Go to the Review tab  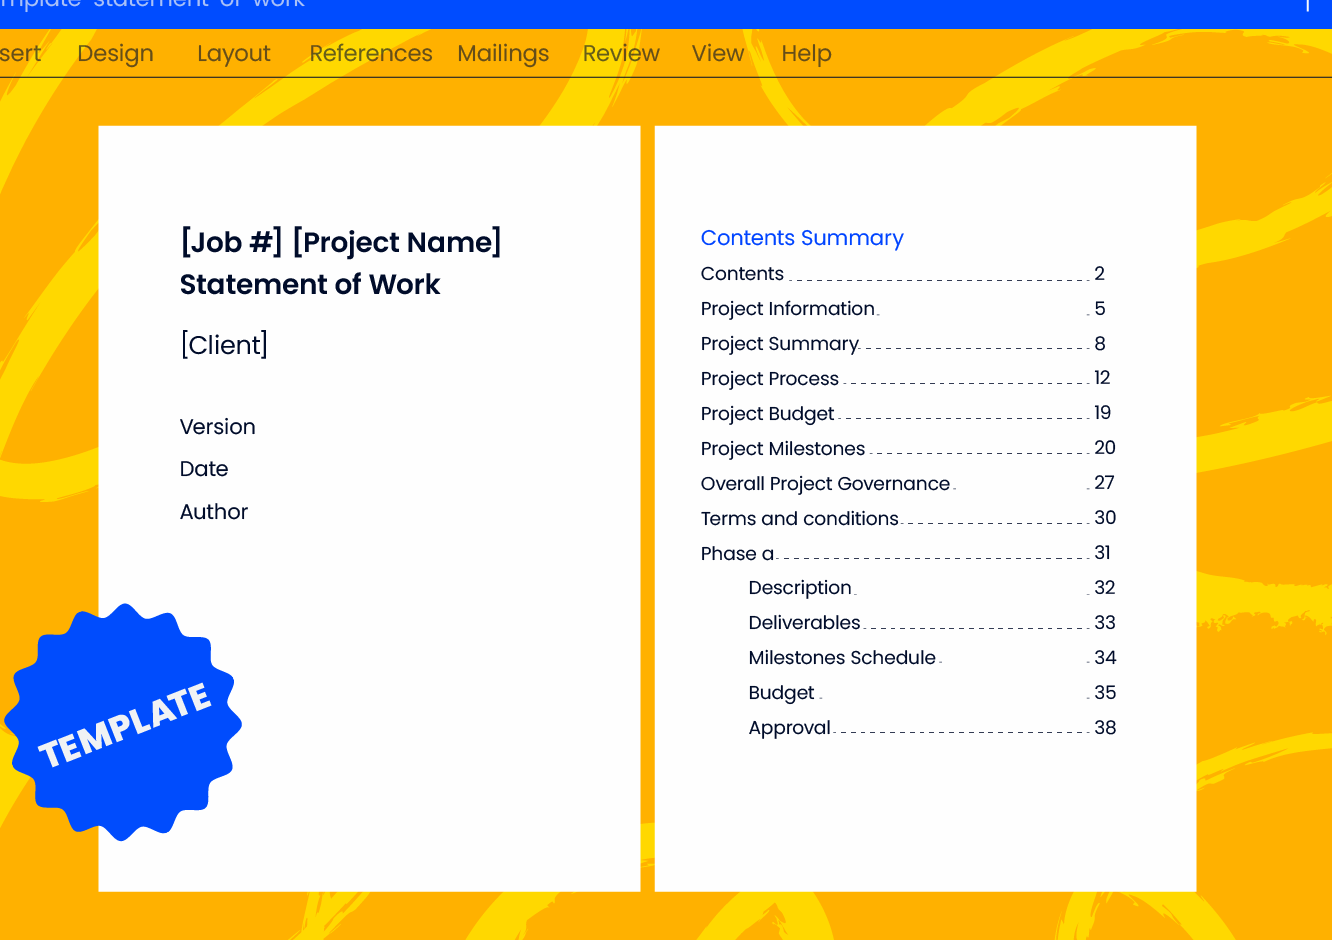(x=621, y=54)
